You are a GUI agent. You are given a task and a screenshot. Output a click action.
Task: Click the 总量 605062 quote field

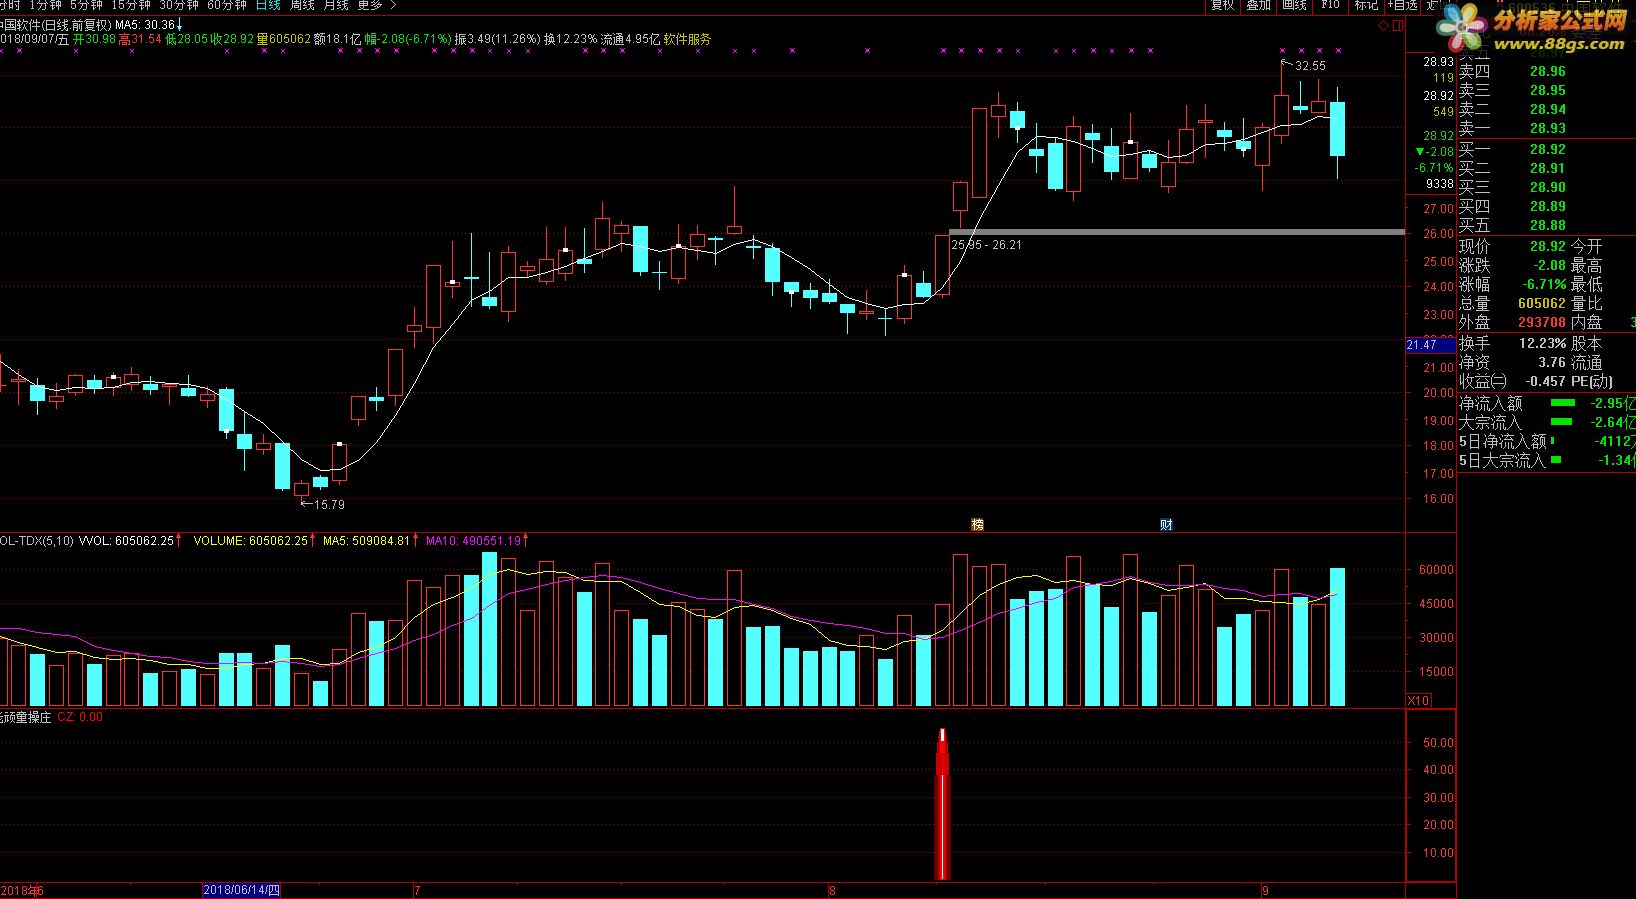click(1512, 304)
